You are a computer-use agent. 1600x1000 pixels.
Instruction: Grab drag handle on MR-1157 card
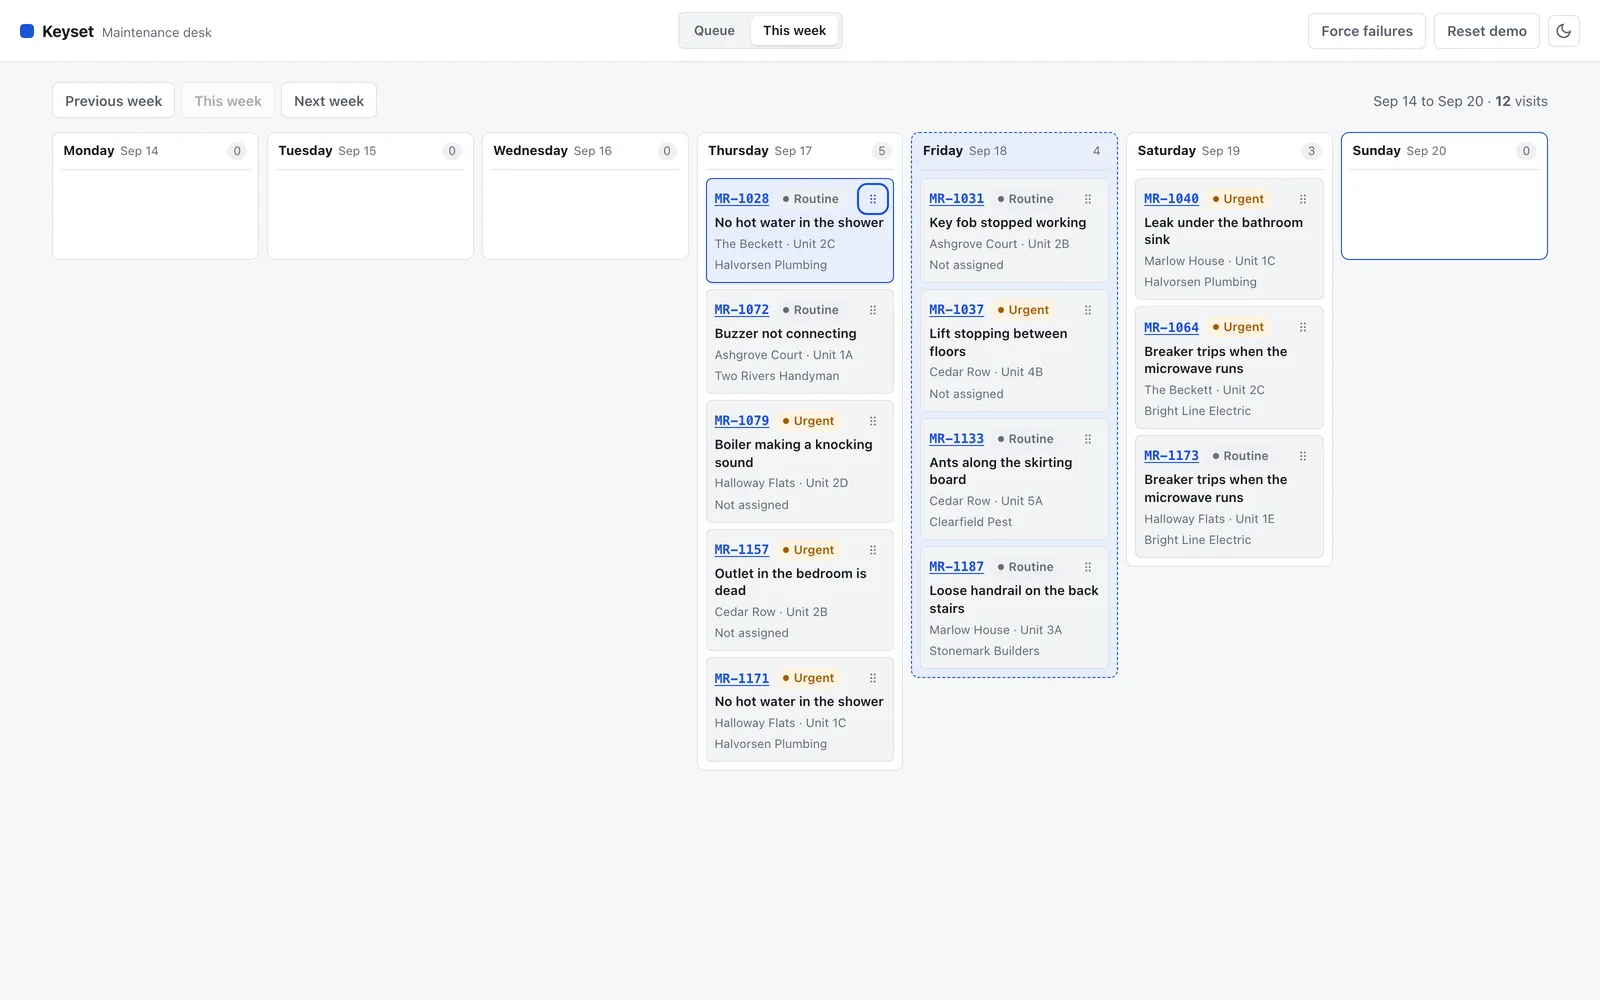873,550
